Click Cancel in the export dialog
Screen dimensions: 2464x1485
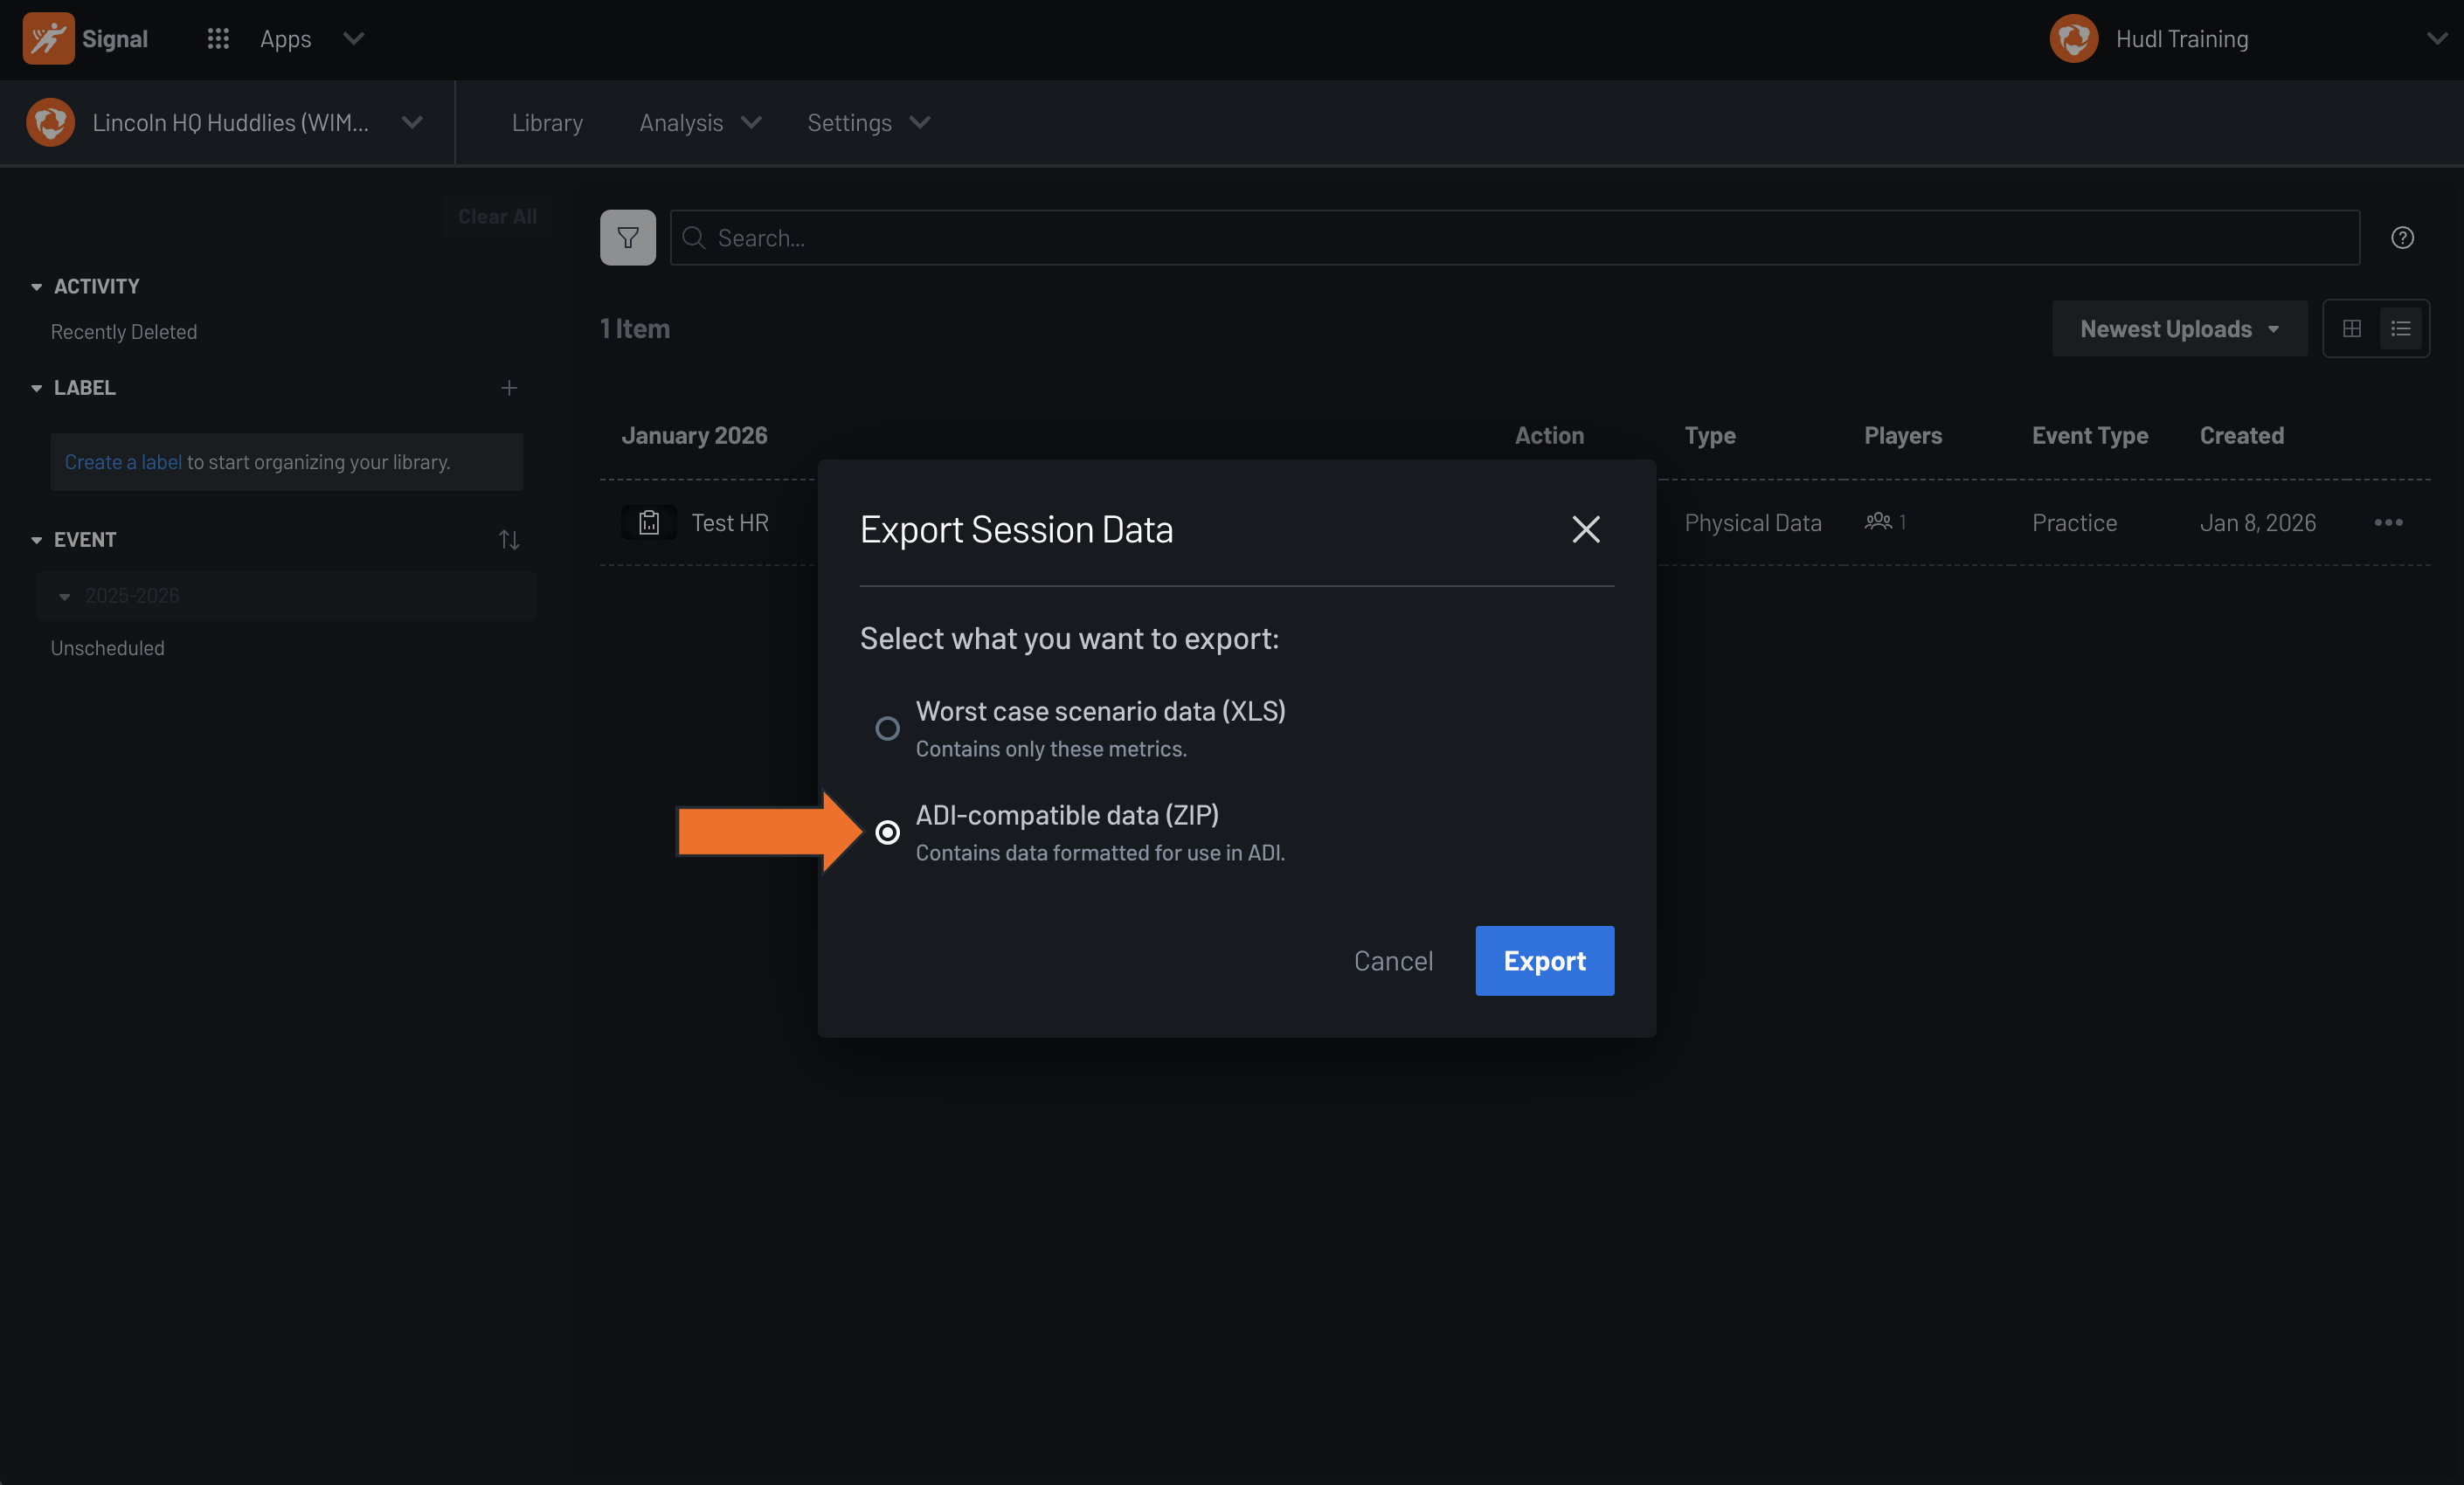click(x=1393, y=960)
